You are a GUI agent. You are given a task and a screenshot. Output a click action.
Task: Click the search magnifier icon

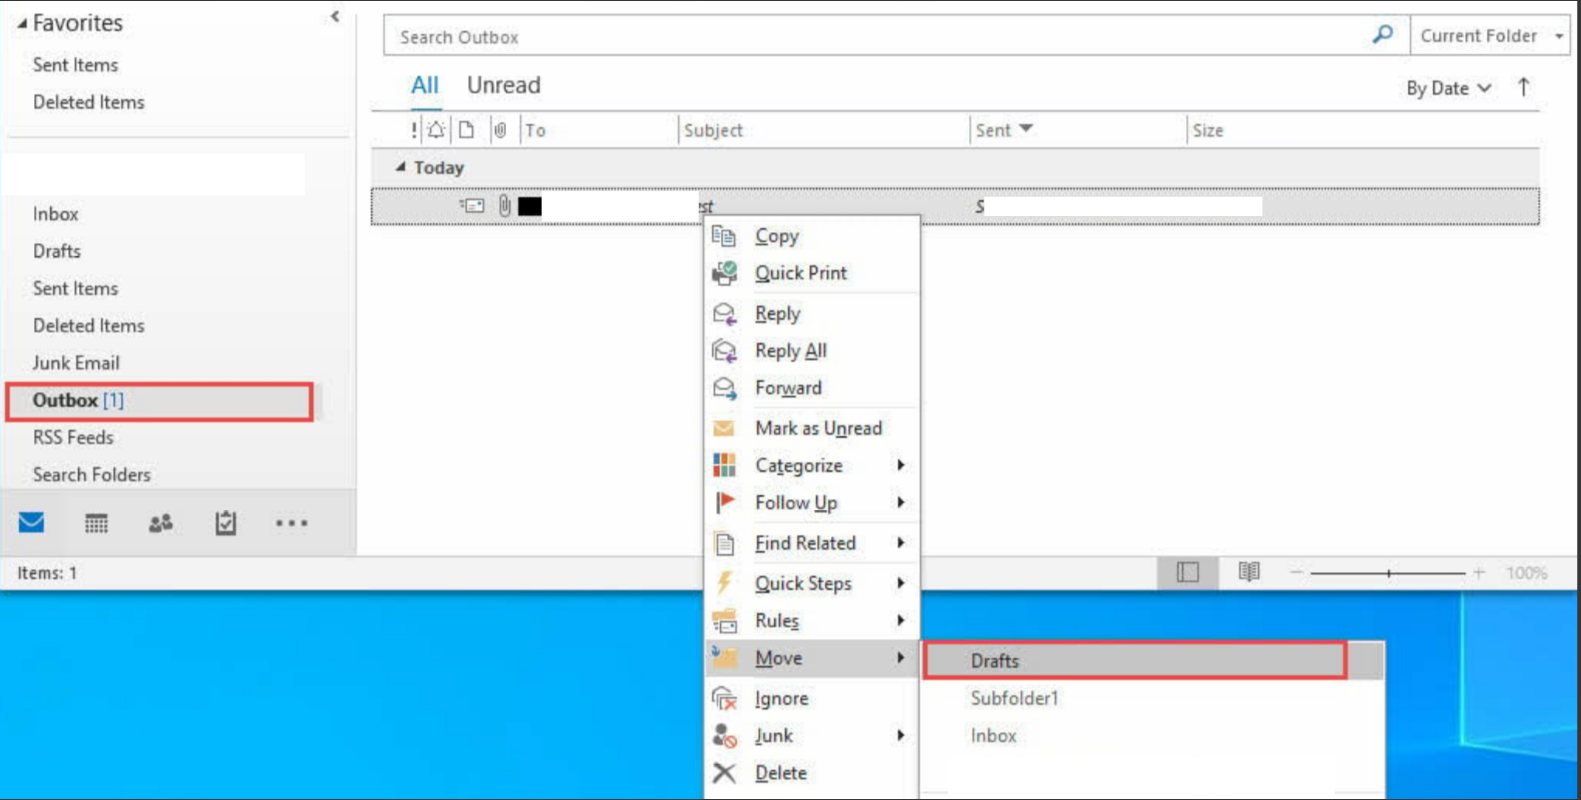pyautogui.click(x=1383, y=35)
